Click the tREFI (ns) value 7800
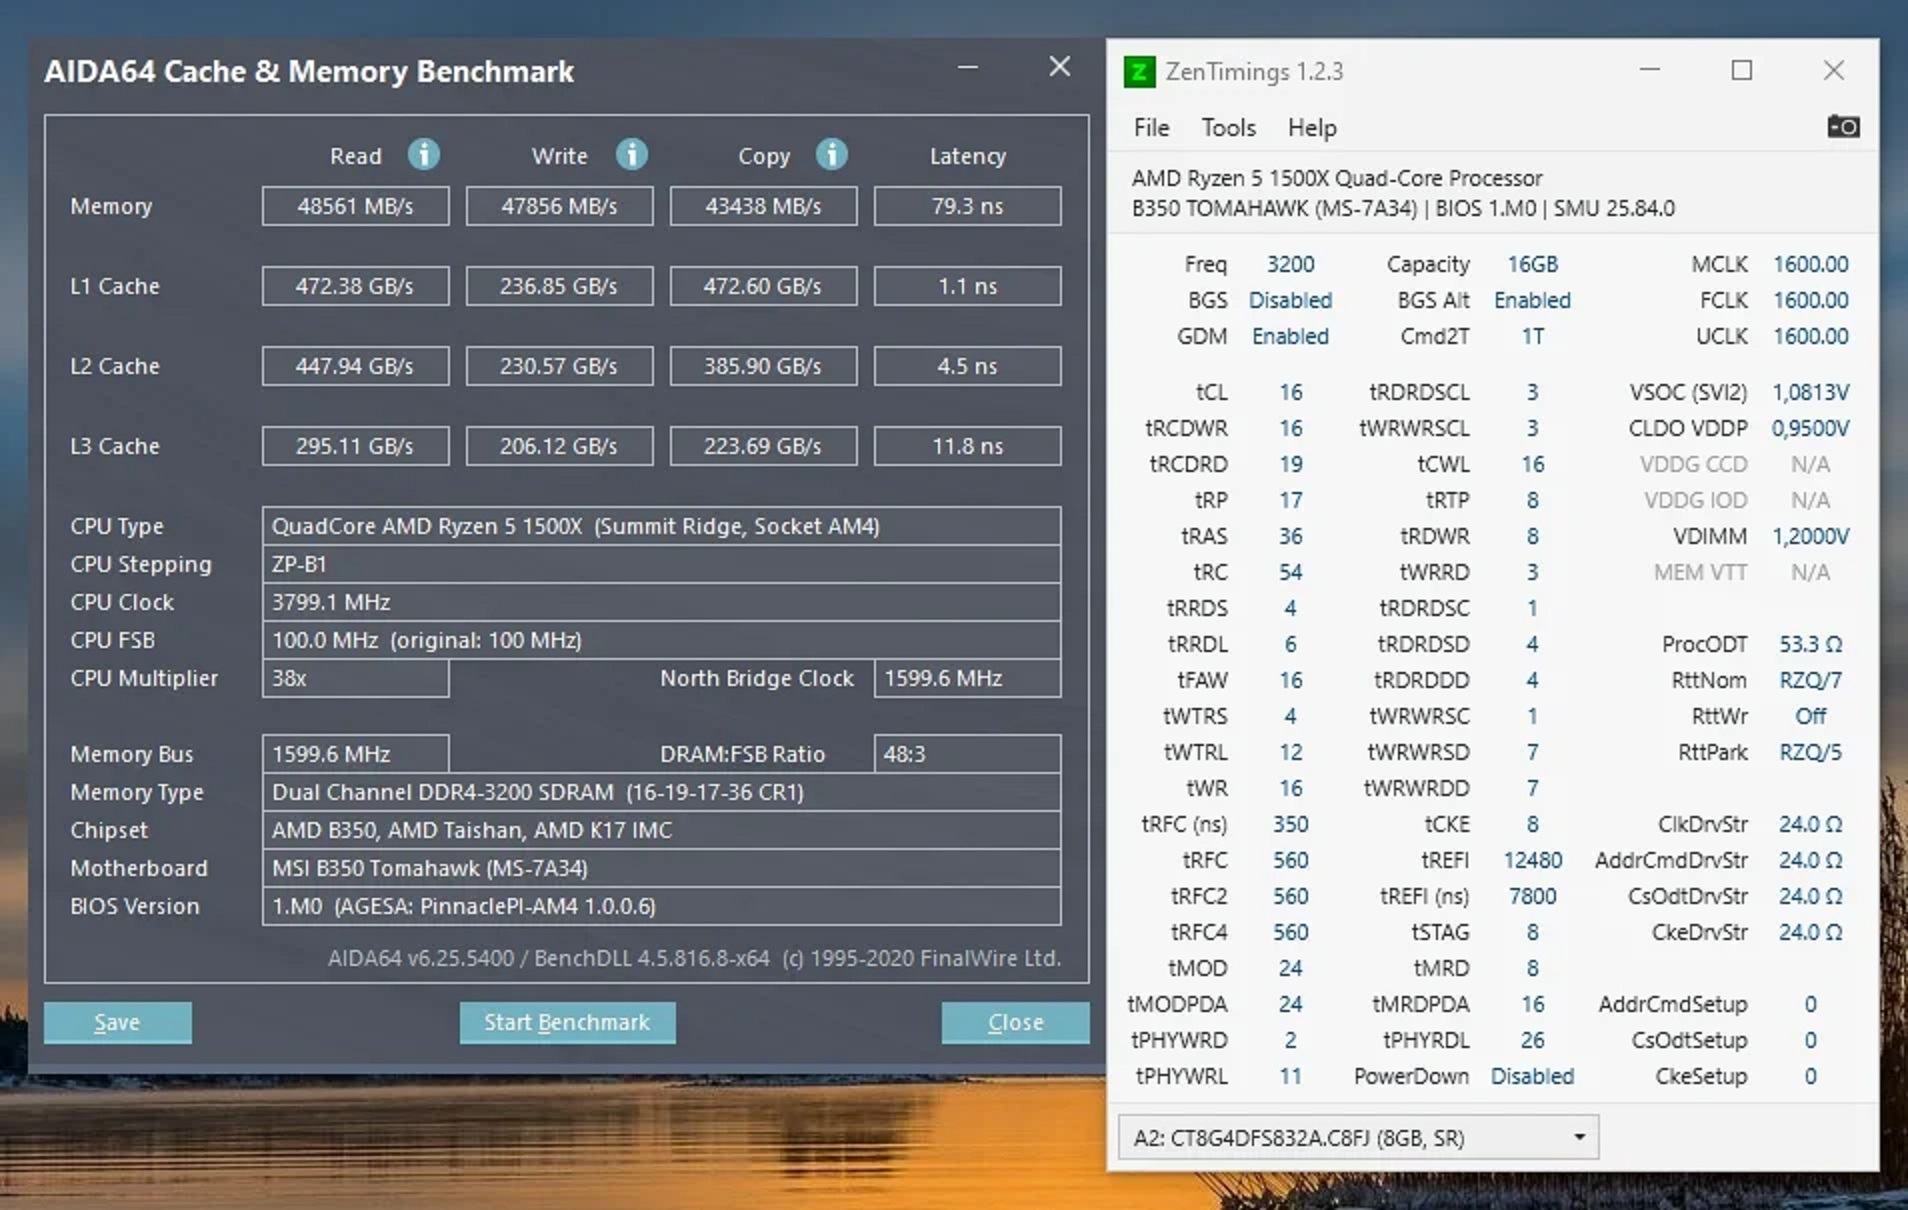The image size is (1908, 1210). (1532, 896)
